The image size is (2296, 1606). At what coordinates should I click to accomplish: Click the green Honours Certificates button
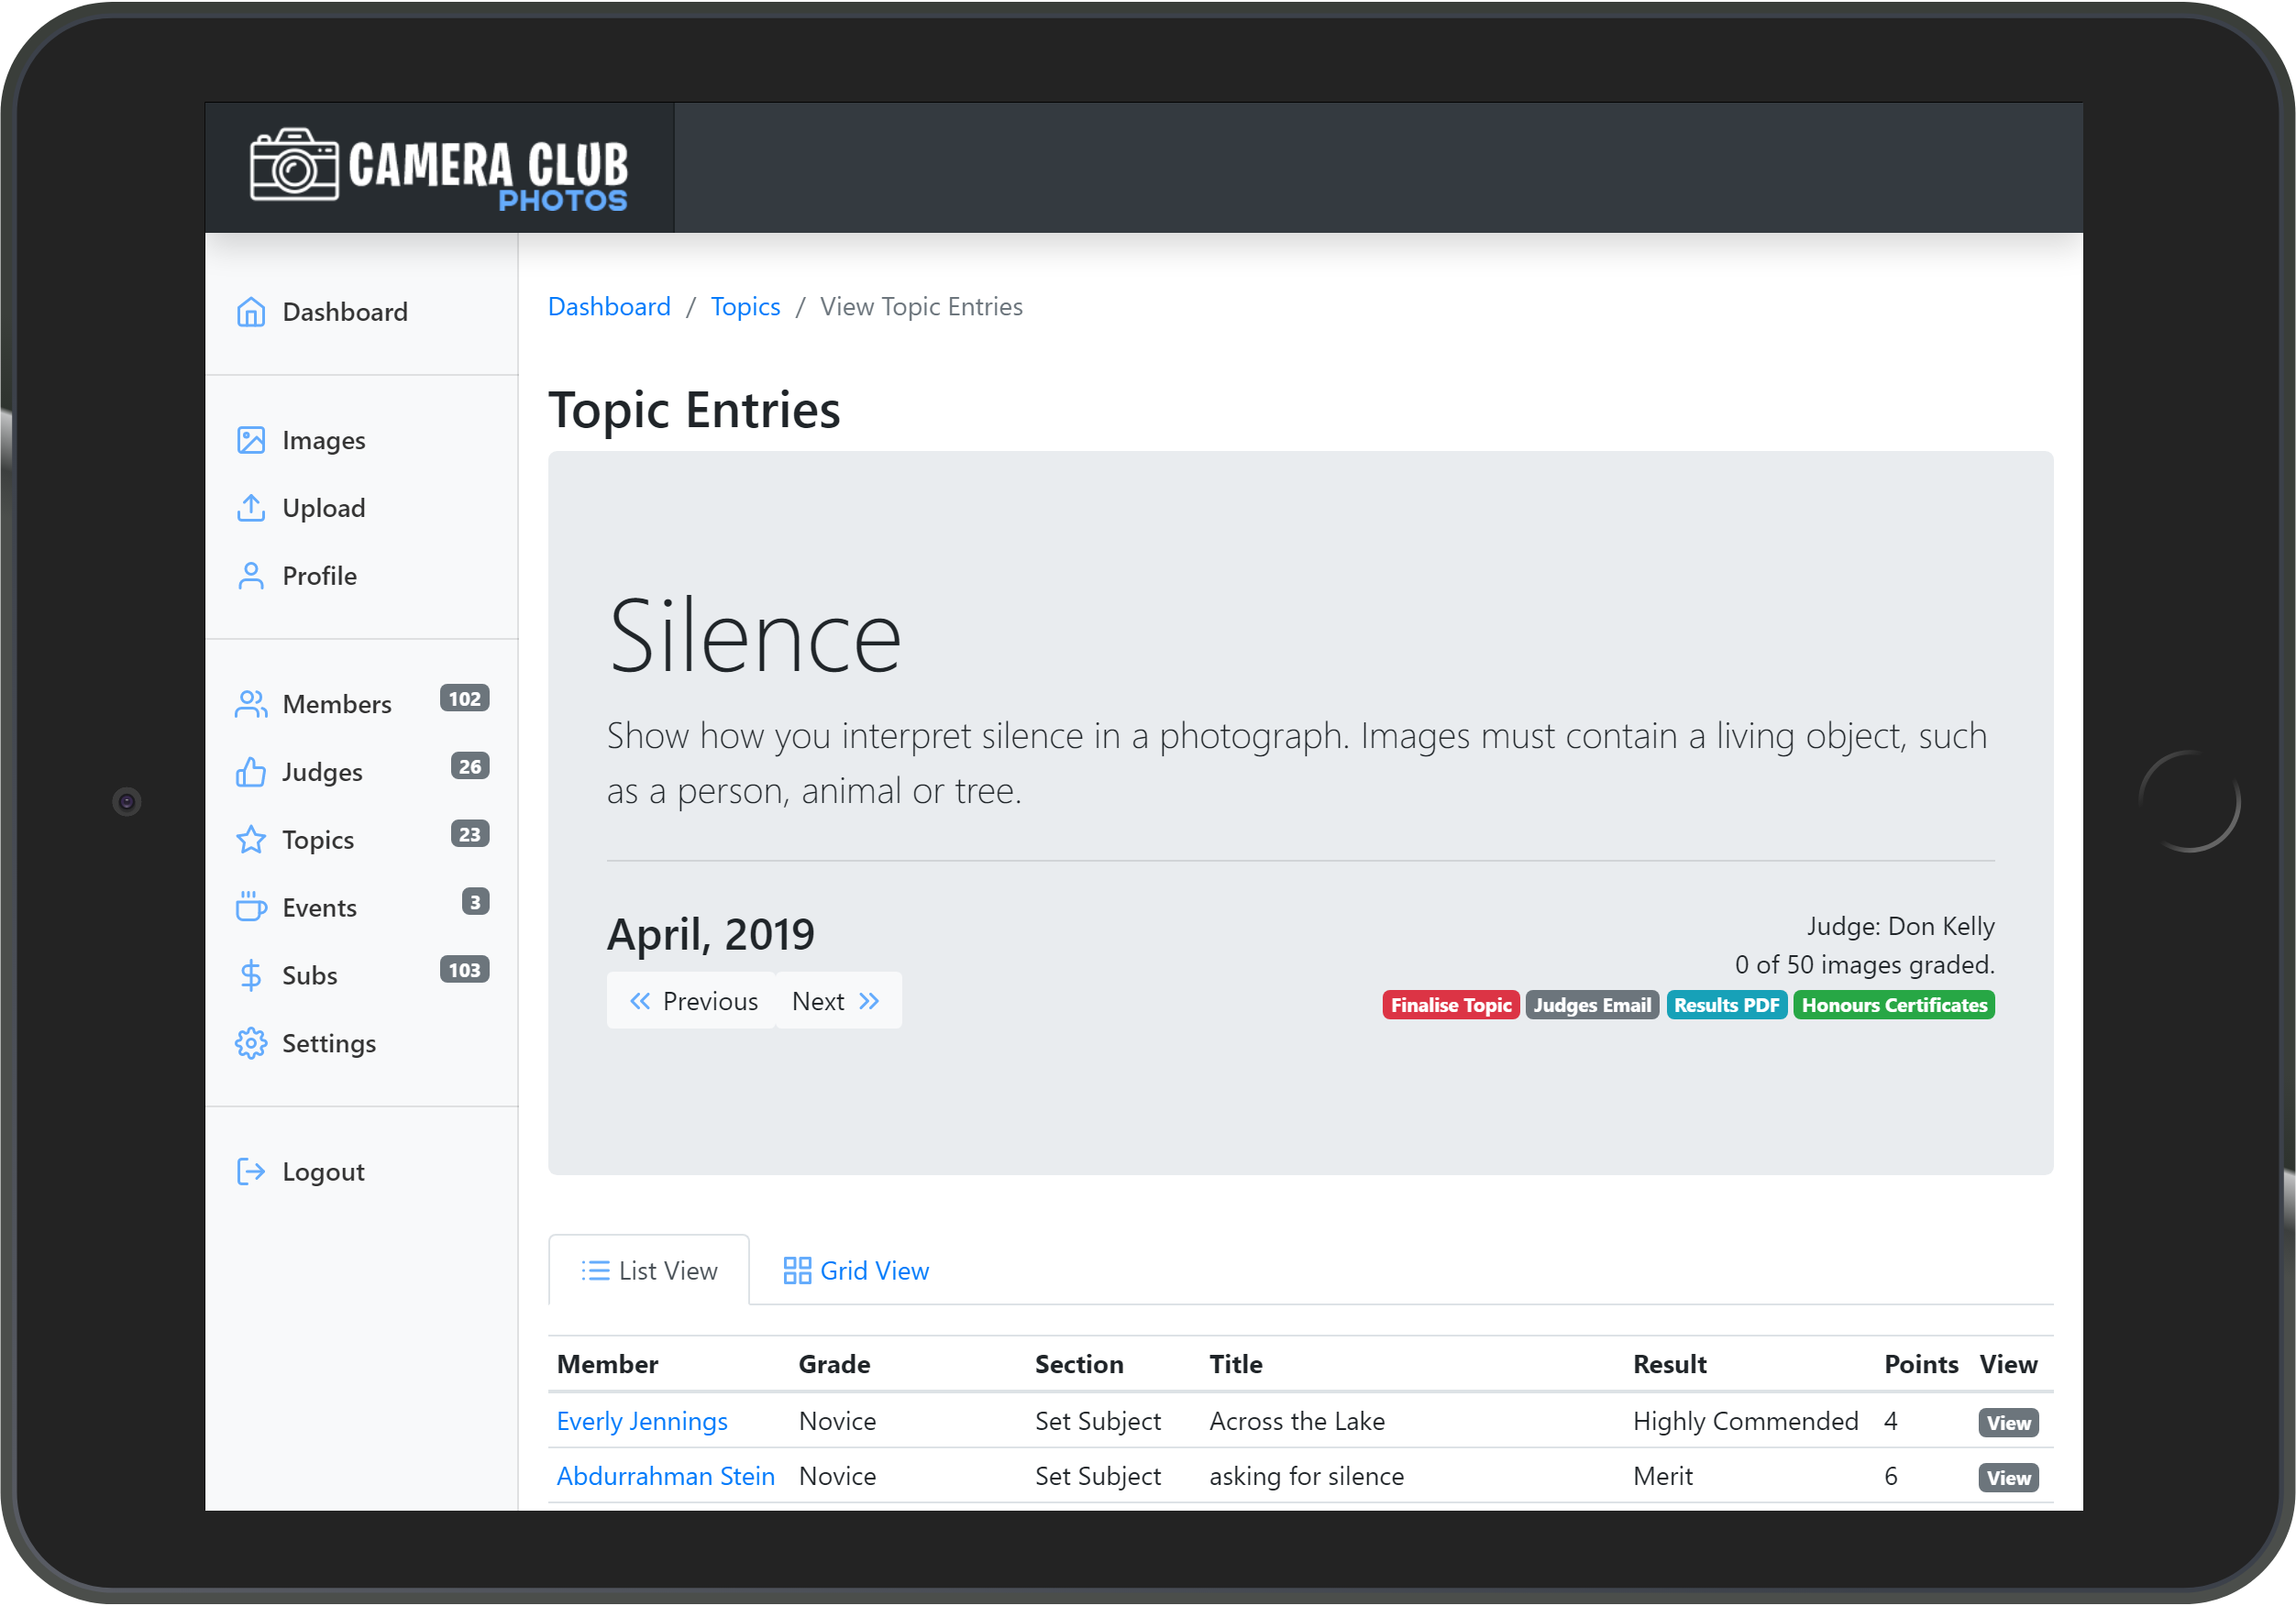click(x=1893, y=1005)
